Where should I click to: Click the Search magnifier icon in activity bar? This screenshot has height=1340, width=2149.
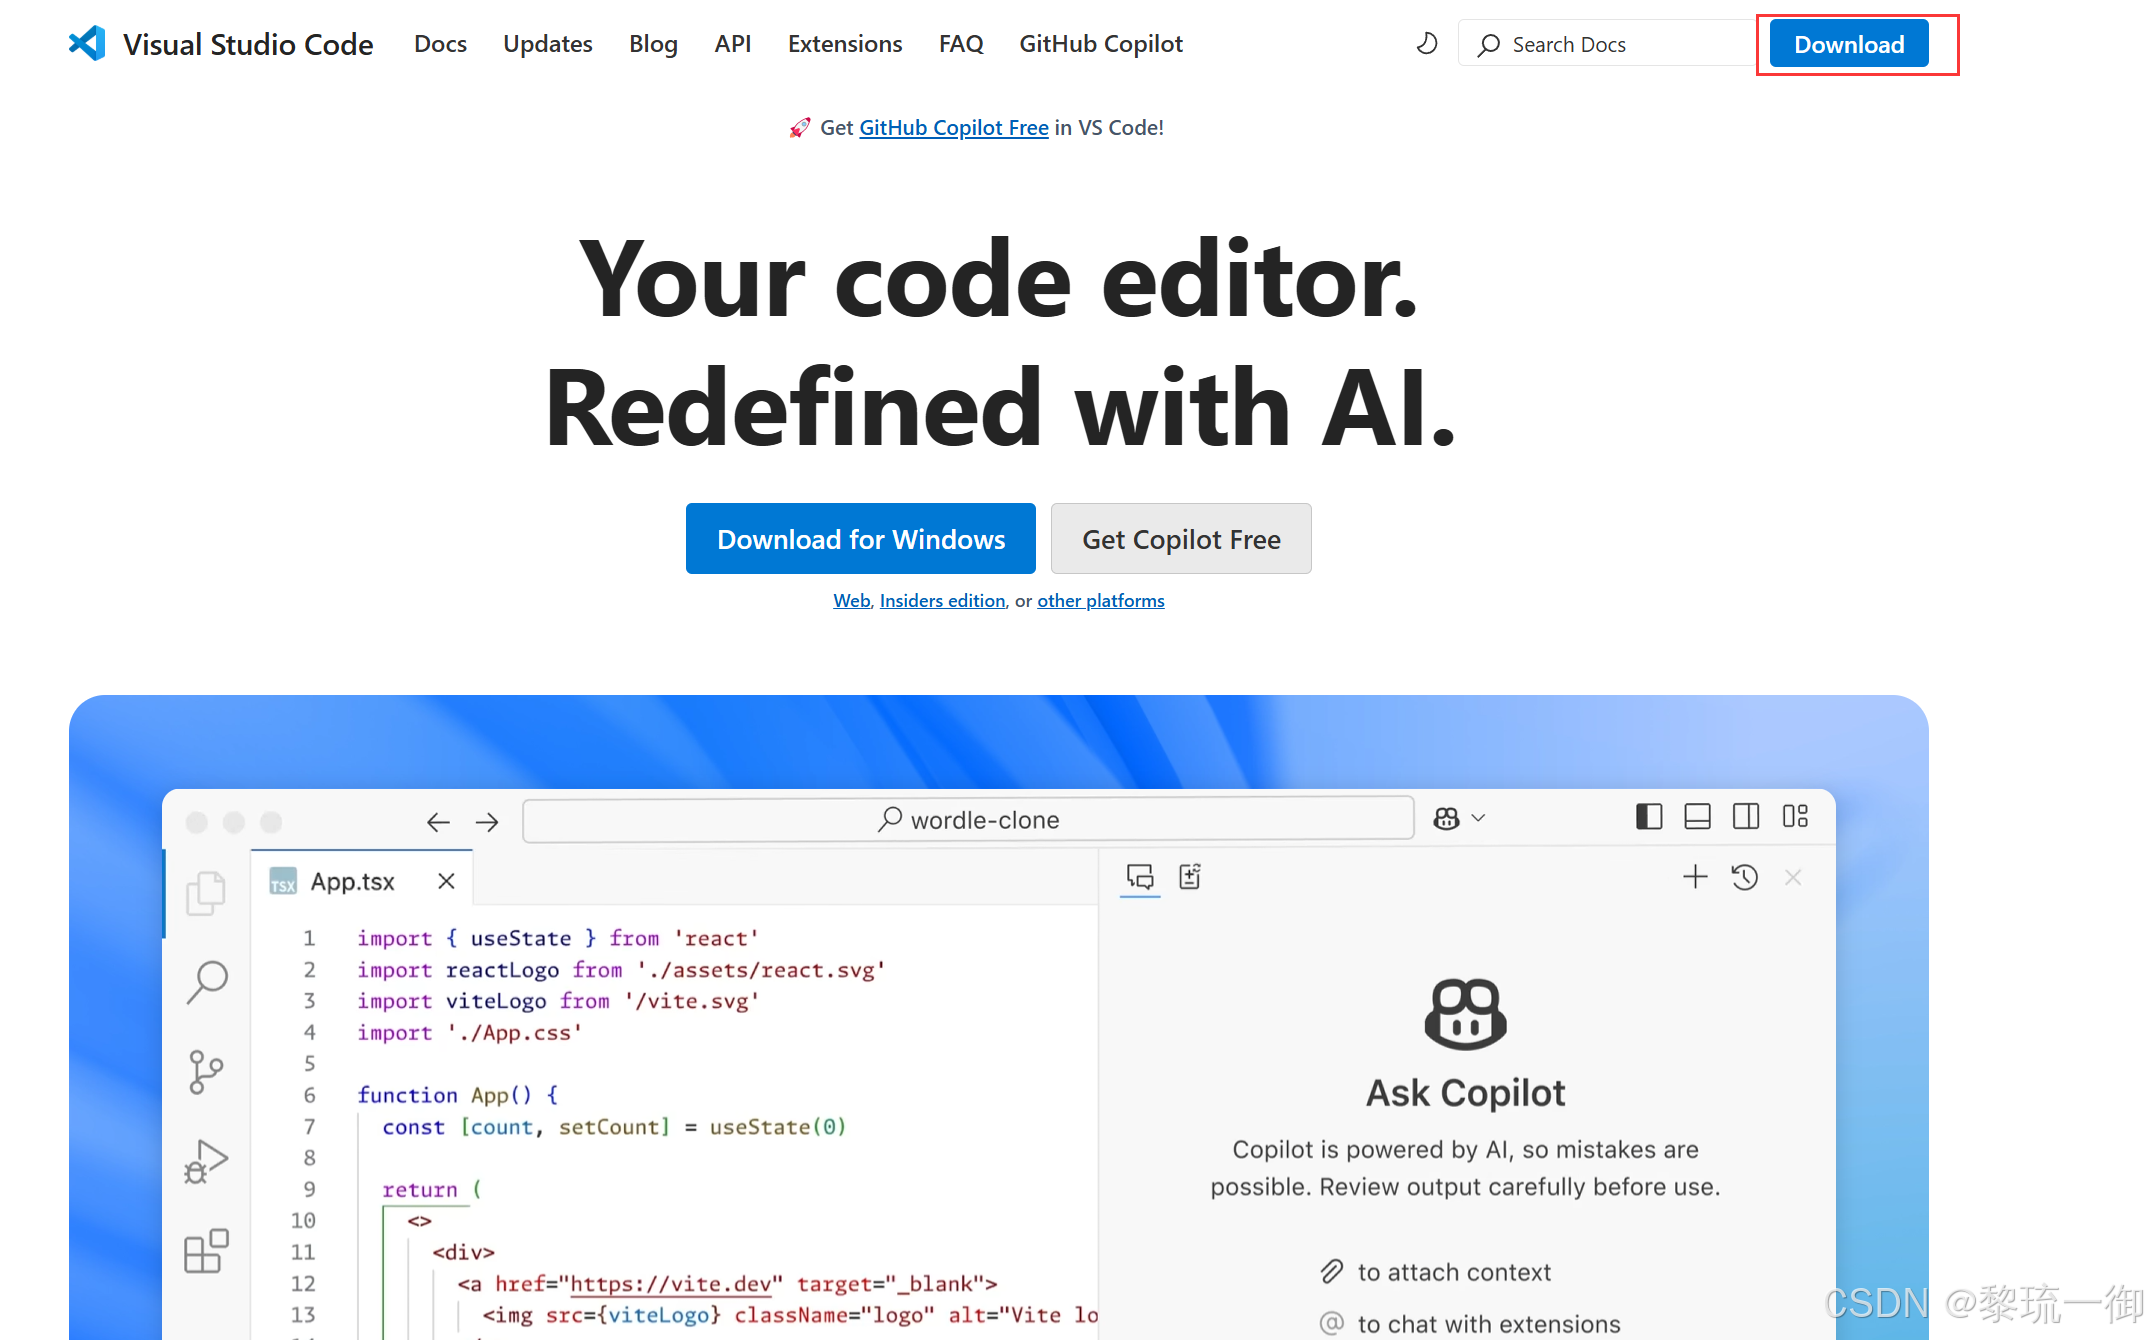[x=207, y=982]
